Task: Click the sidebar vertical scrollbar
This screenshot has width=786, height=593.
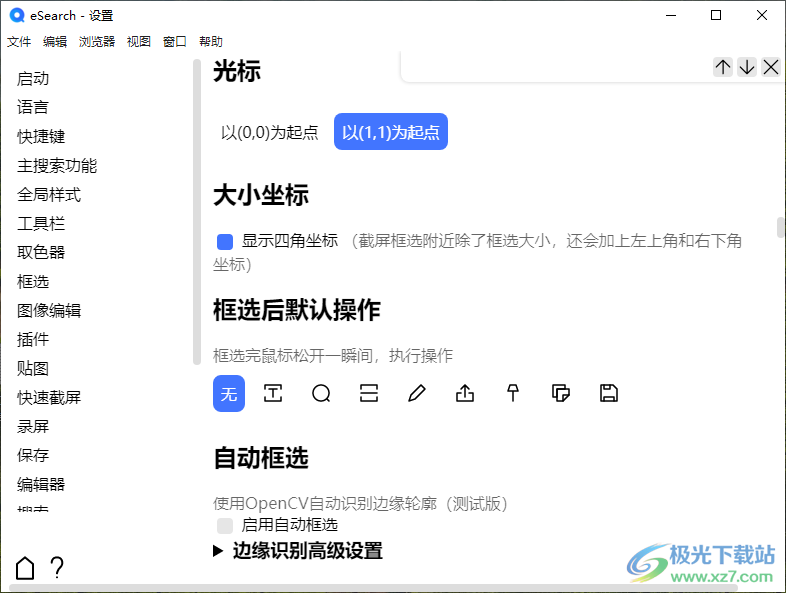Action: pos(196,212)
